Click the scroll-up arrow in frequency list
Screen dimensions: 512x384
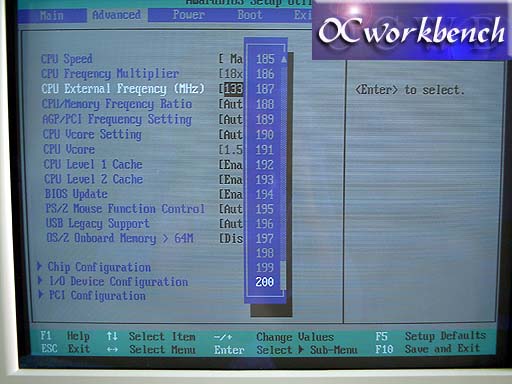[x=284, y=59]
